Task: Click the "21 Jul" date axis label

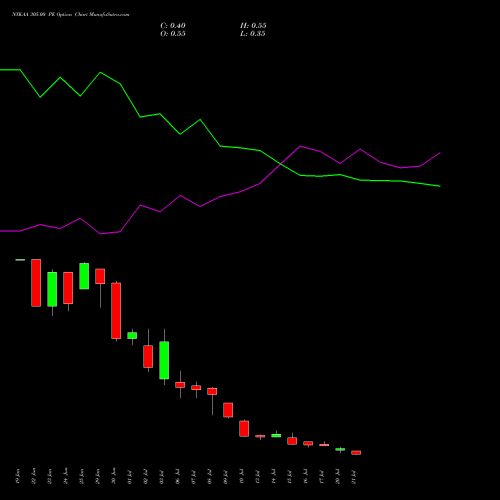Action: (353, 477)
